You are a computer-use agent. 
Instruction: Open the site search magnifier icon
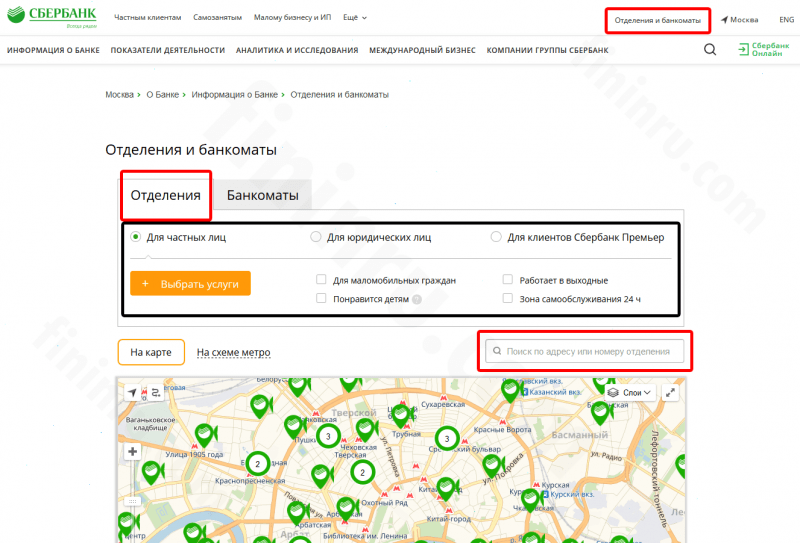710,50
